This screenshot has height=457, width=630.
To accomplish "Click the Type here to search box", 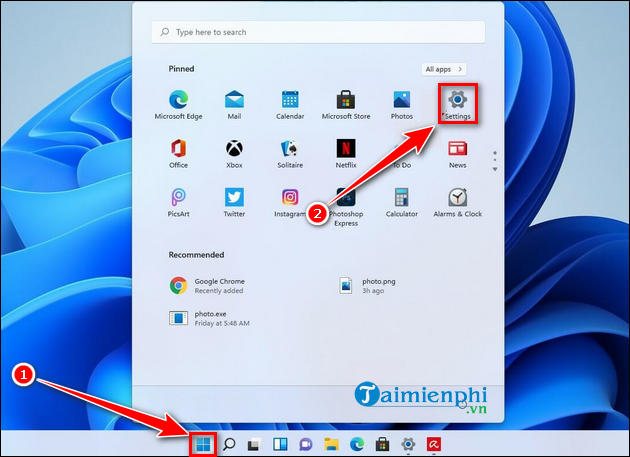I will coord(318,32).
